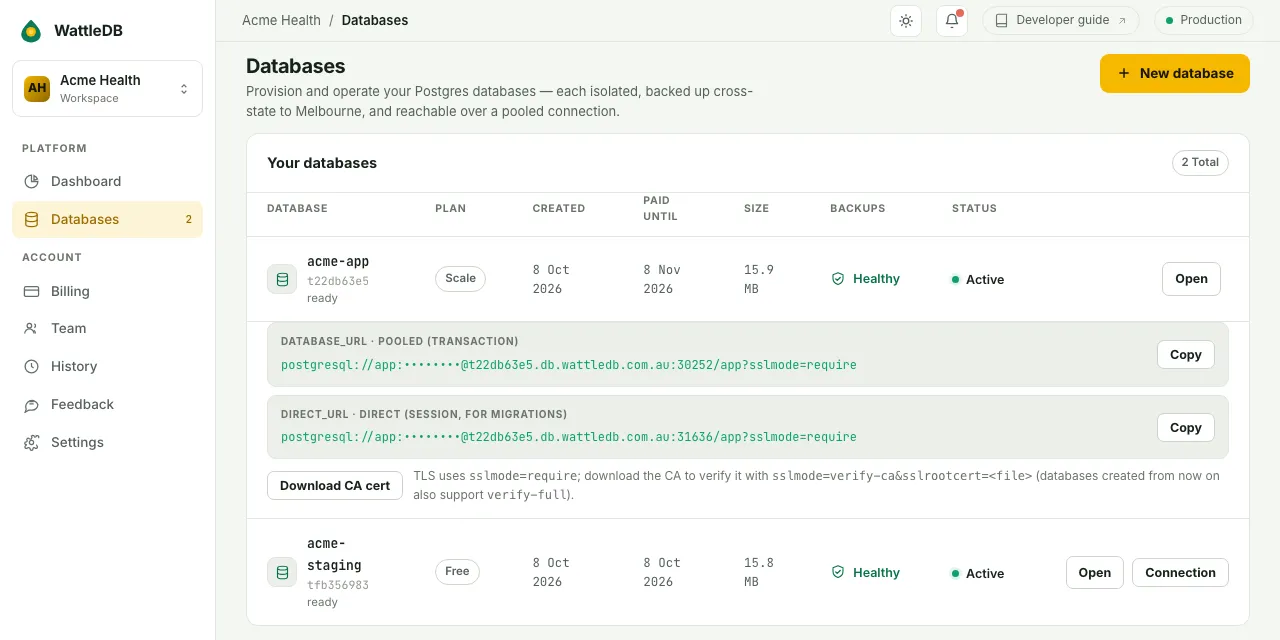Create a New database
The image size is (1280, 640).
(1175, 73)
